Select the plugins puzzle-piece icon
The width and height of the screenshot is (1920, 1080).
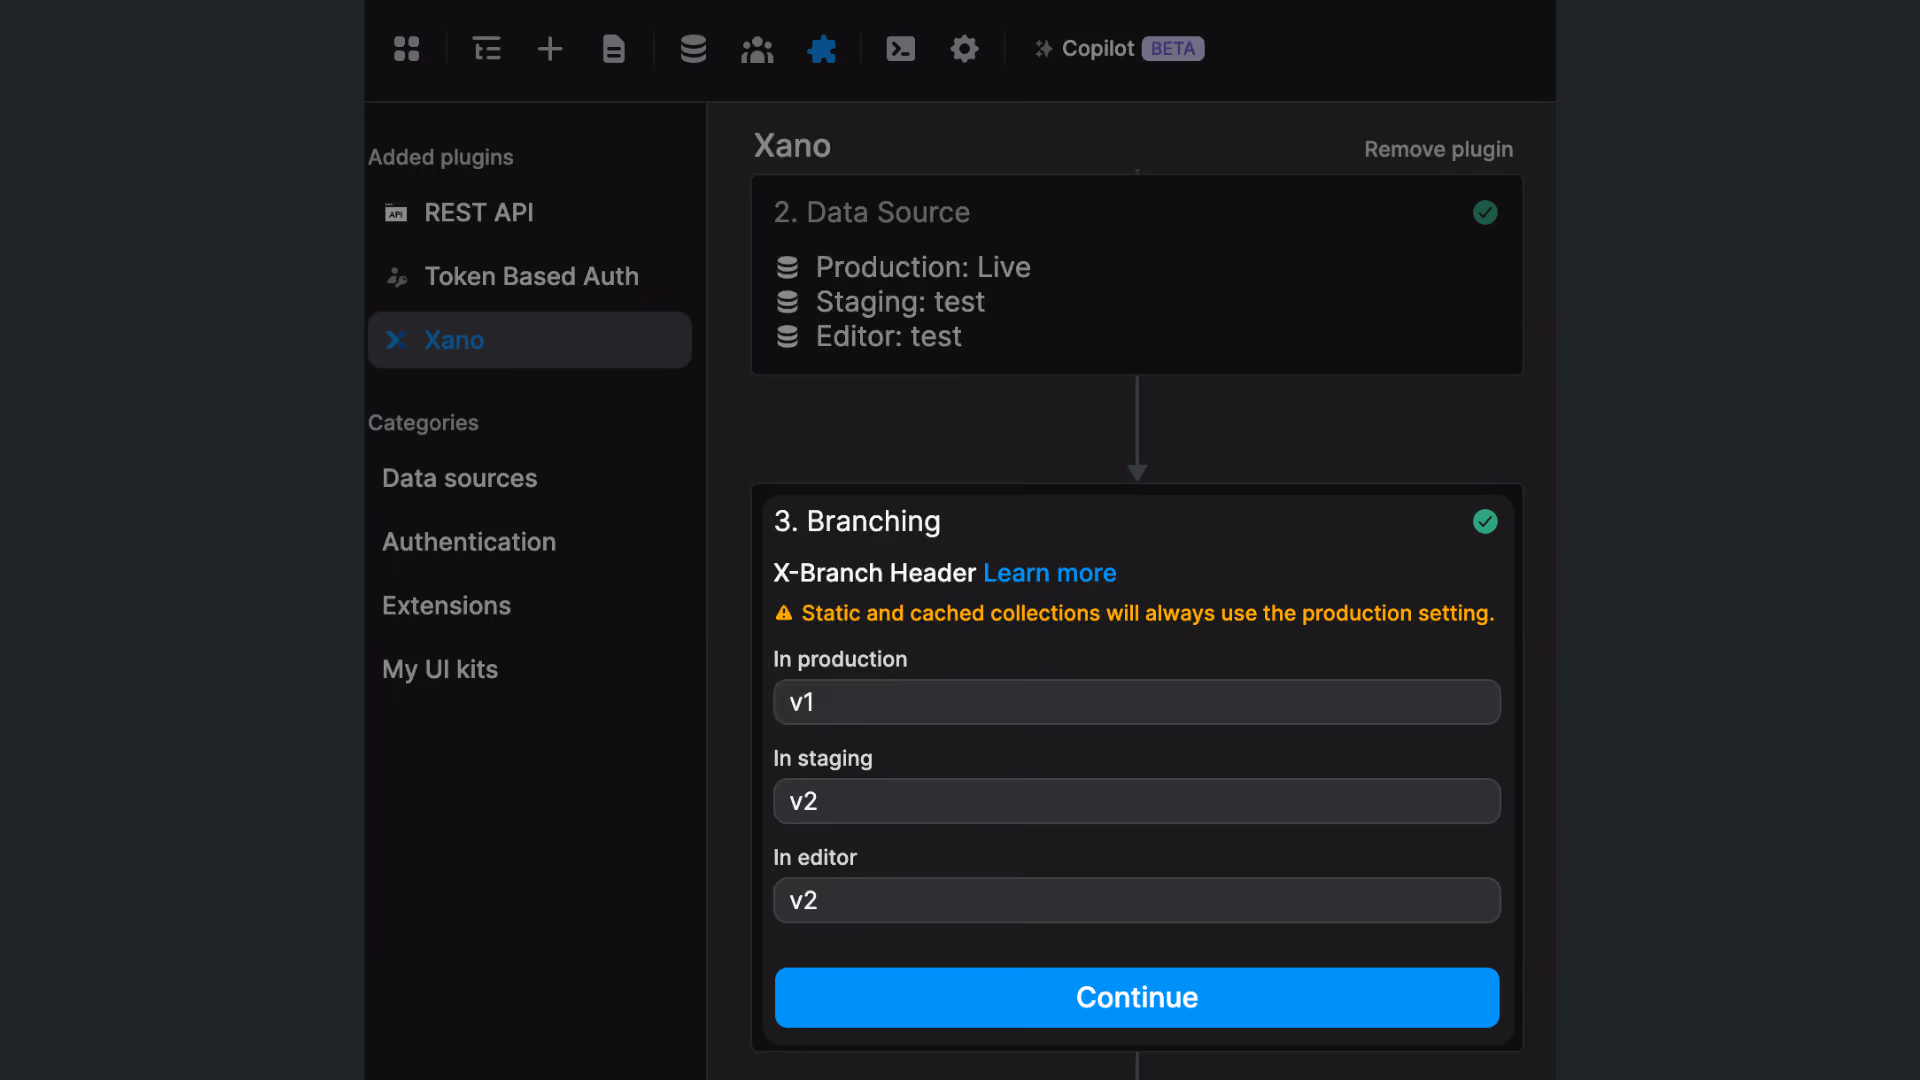click(x=822, y=49)
